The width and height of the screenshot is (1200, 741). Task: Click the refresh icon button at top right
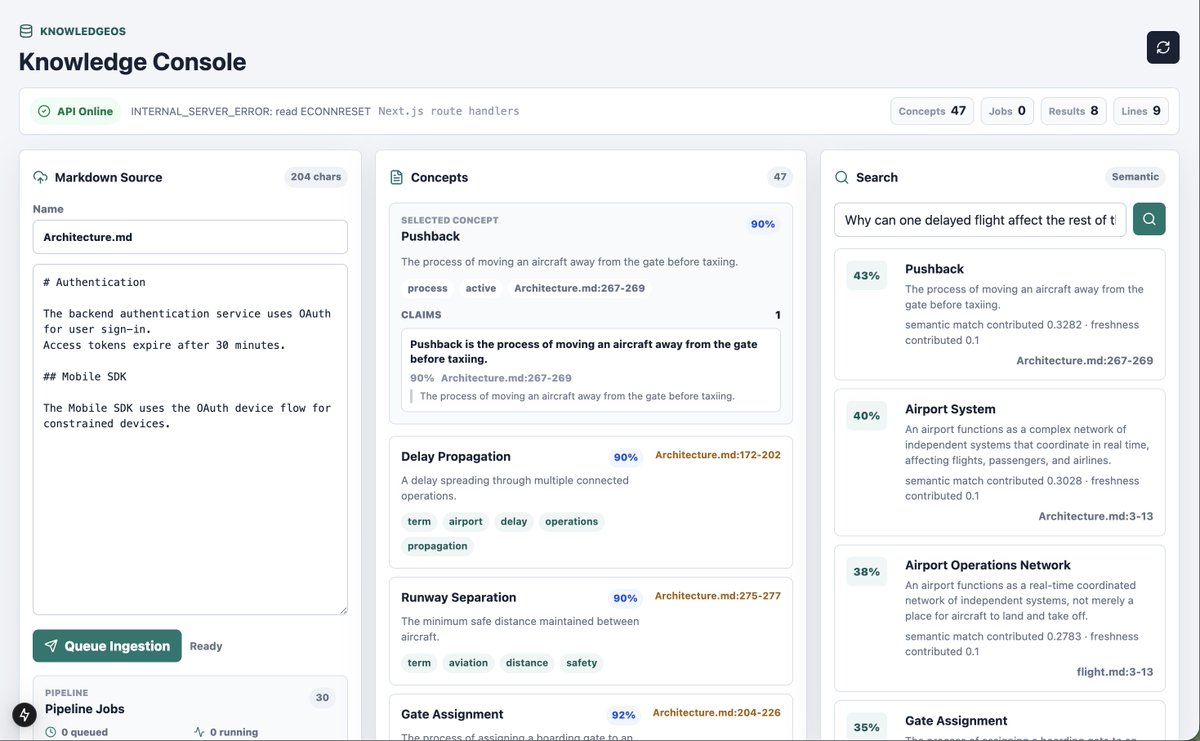(1163, 47)
